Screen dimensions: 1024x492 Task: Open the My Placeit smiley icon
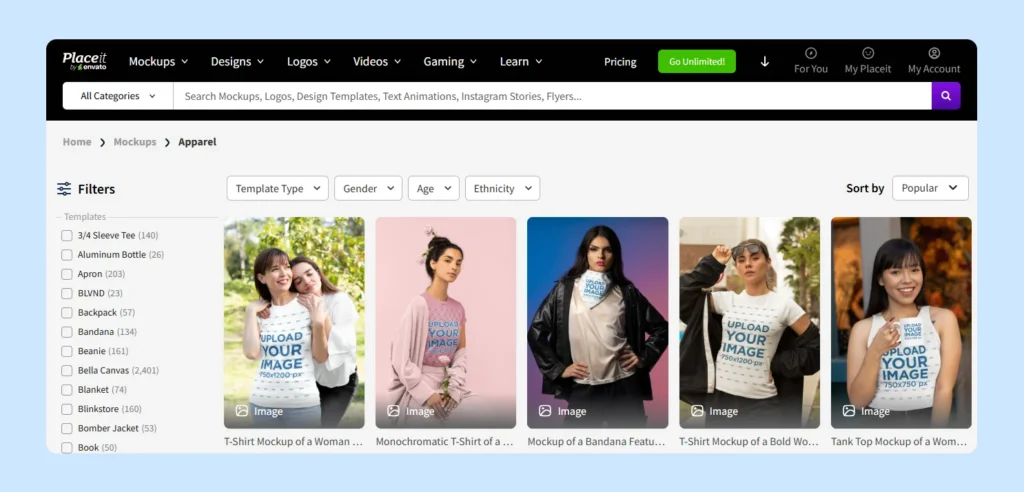click(x=867, y=54)
